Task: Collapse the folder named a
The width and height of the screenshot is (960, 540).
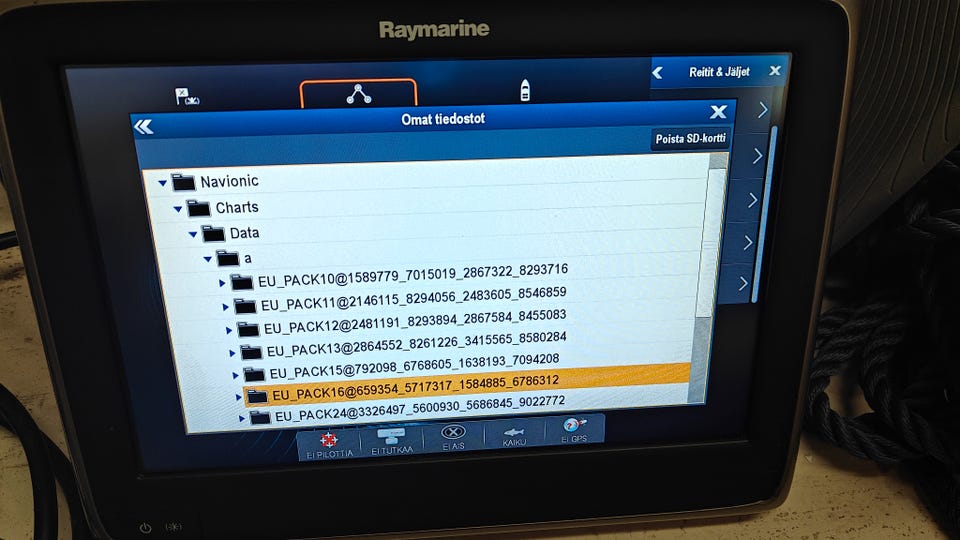Action: pos(208,259)
